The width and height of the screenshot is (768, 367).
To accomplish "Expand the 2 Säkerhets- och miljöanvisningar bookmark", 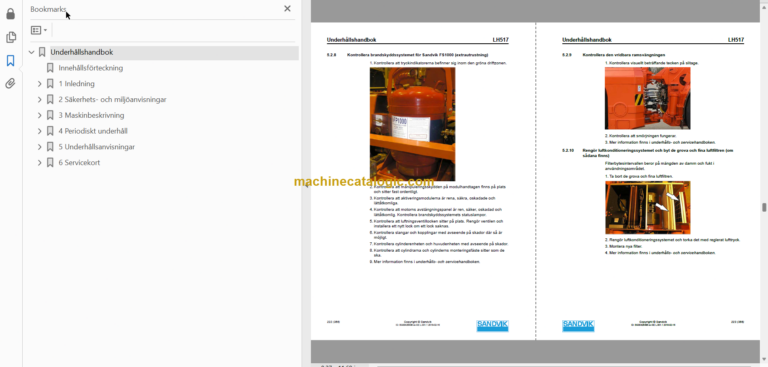I will point(40,99).
